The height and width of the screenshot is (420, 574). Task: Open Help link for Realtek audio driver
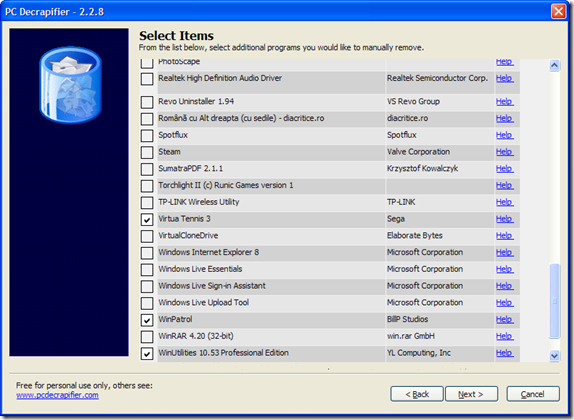(504, 78)
